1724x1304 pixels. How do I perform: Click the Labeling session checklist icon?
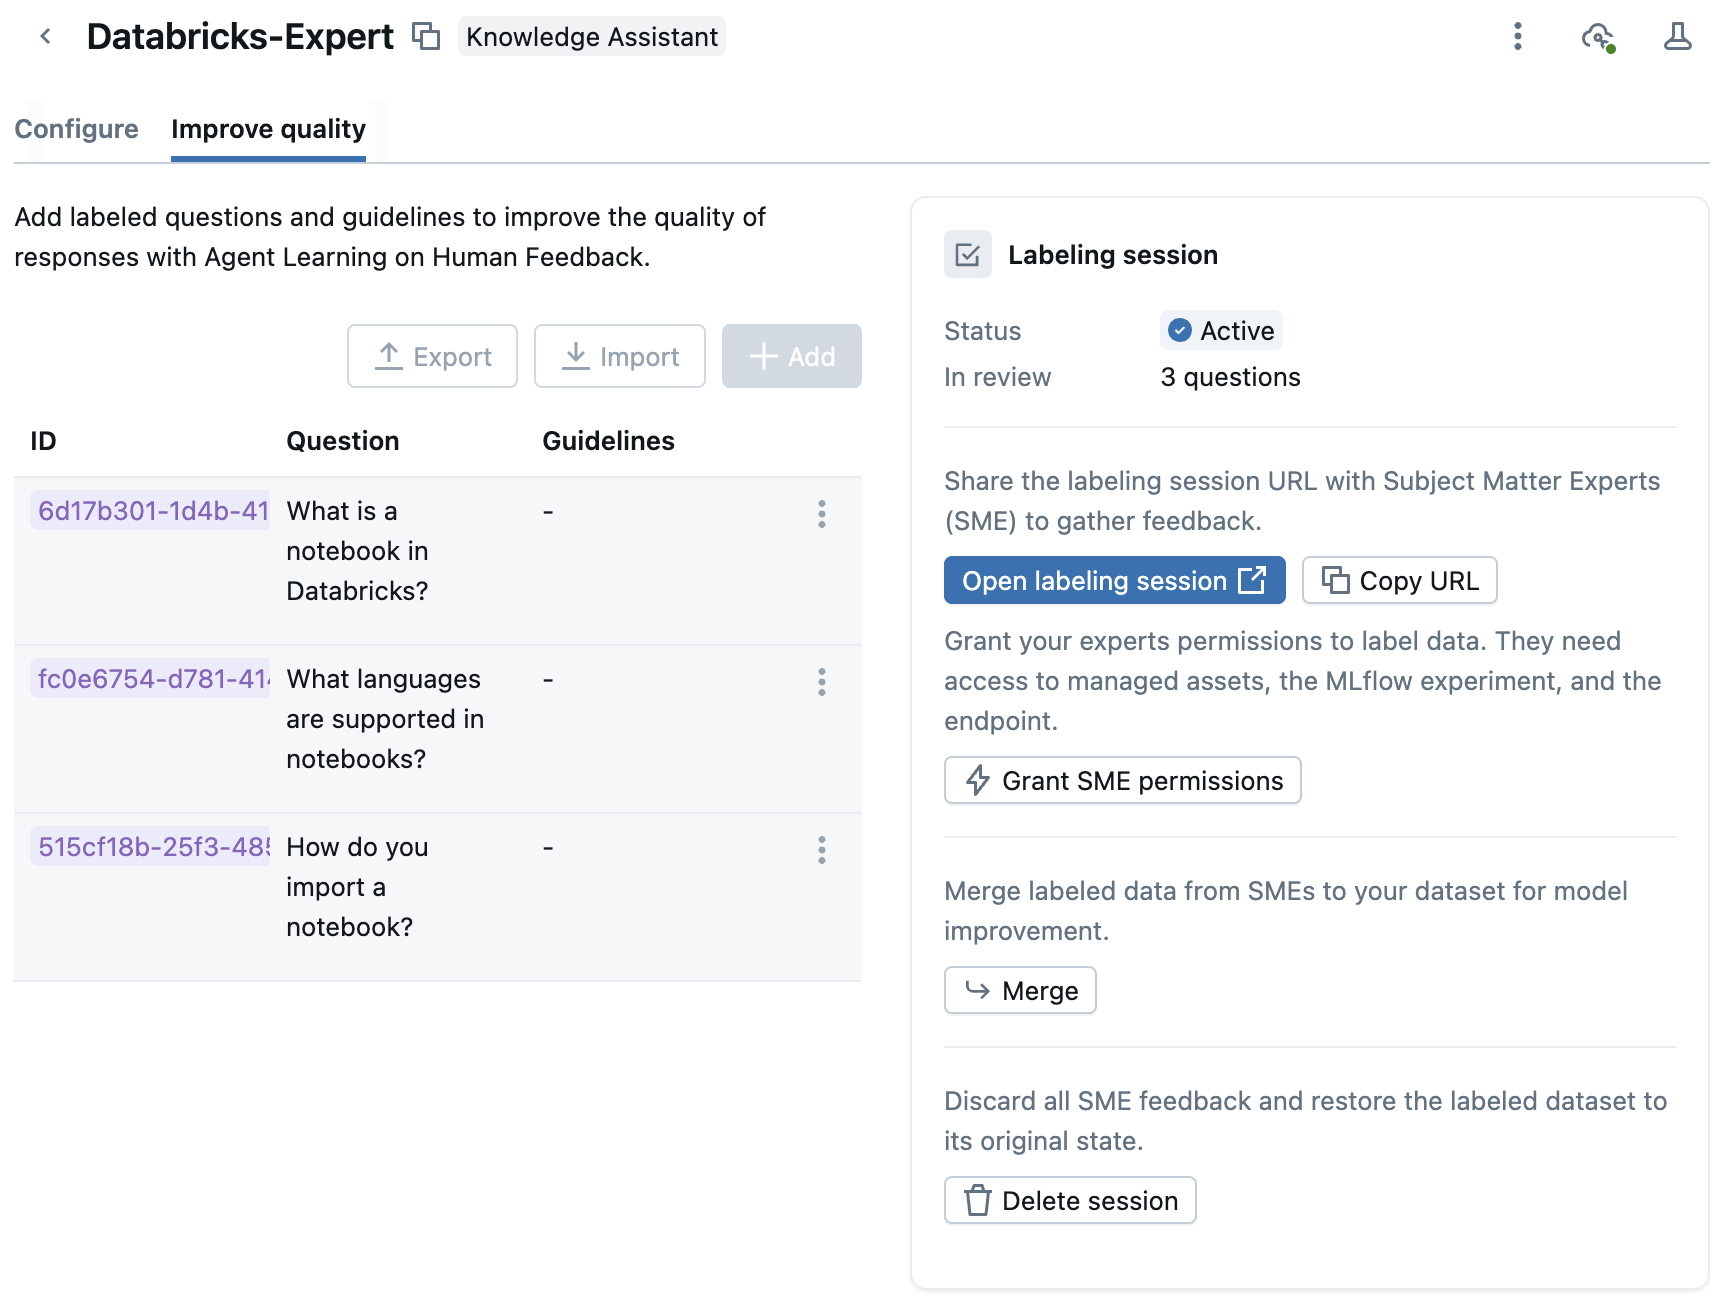(x=967, y=255)
